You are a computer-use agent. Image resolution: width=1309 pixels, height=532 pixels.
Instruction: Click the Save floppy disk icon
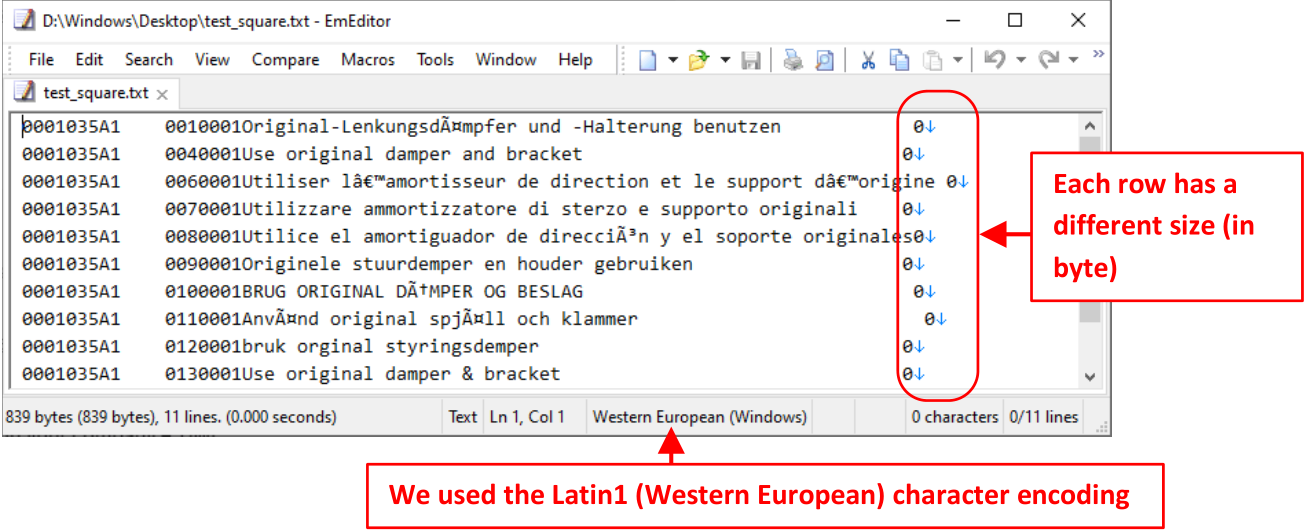pos(751,61)
